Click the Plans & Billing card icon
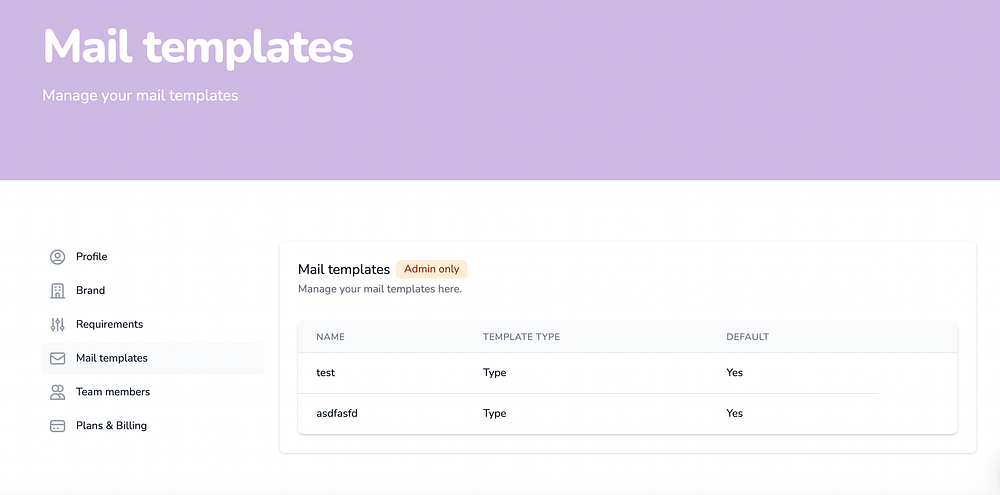1000x495 pixels. point(57,426)
